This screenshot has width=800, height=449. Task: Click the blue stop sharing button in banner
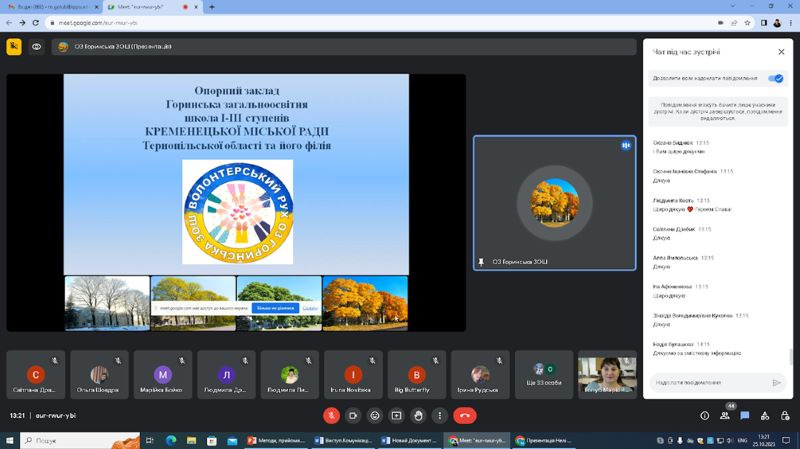tap(275, 308)
